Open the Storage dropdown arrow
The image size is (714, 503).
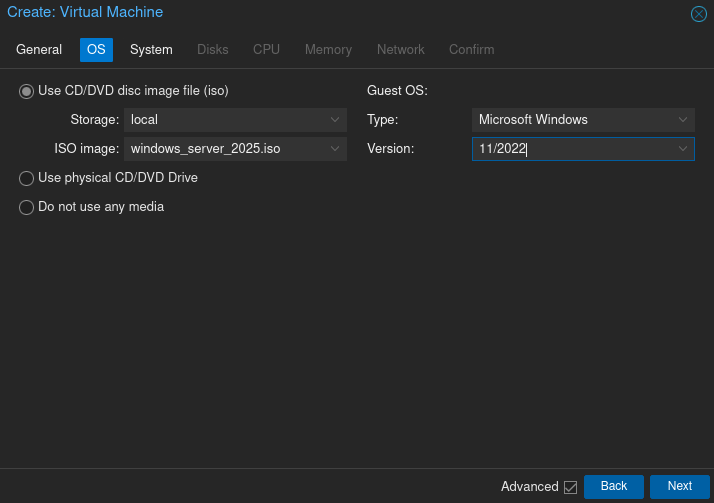pyautogui.click(x=335, y=120)
